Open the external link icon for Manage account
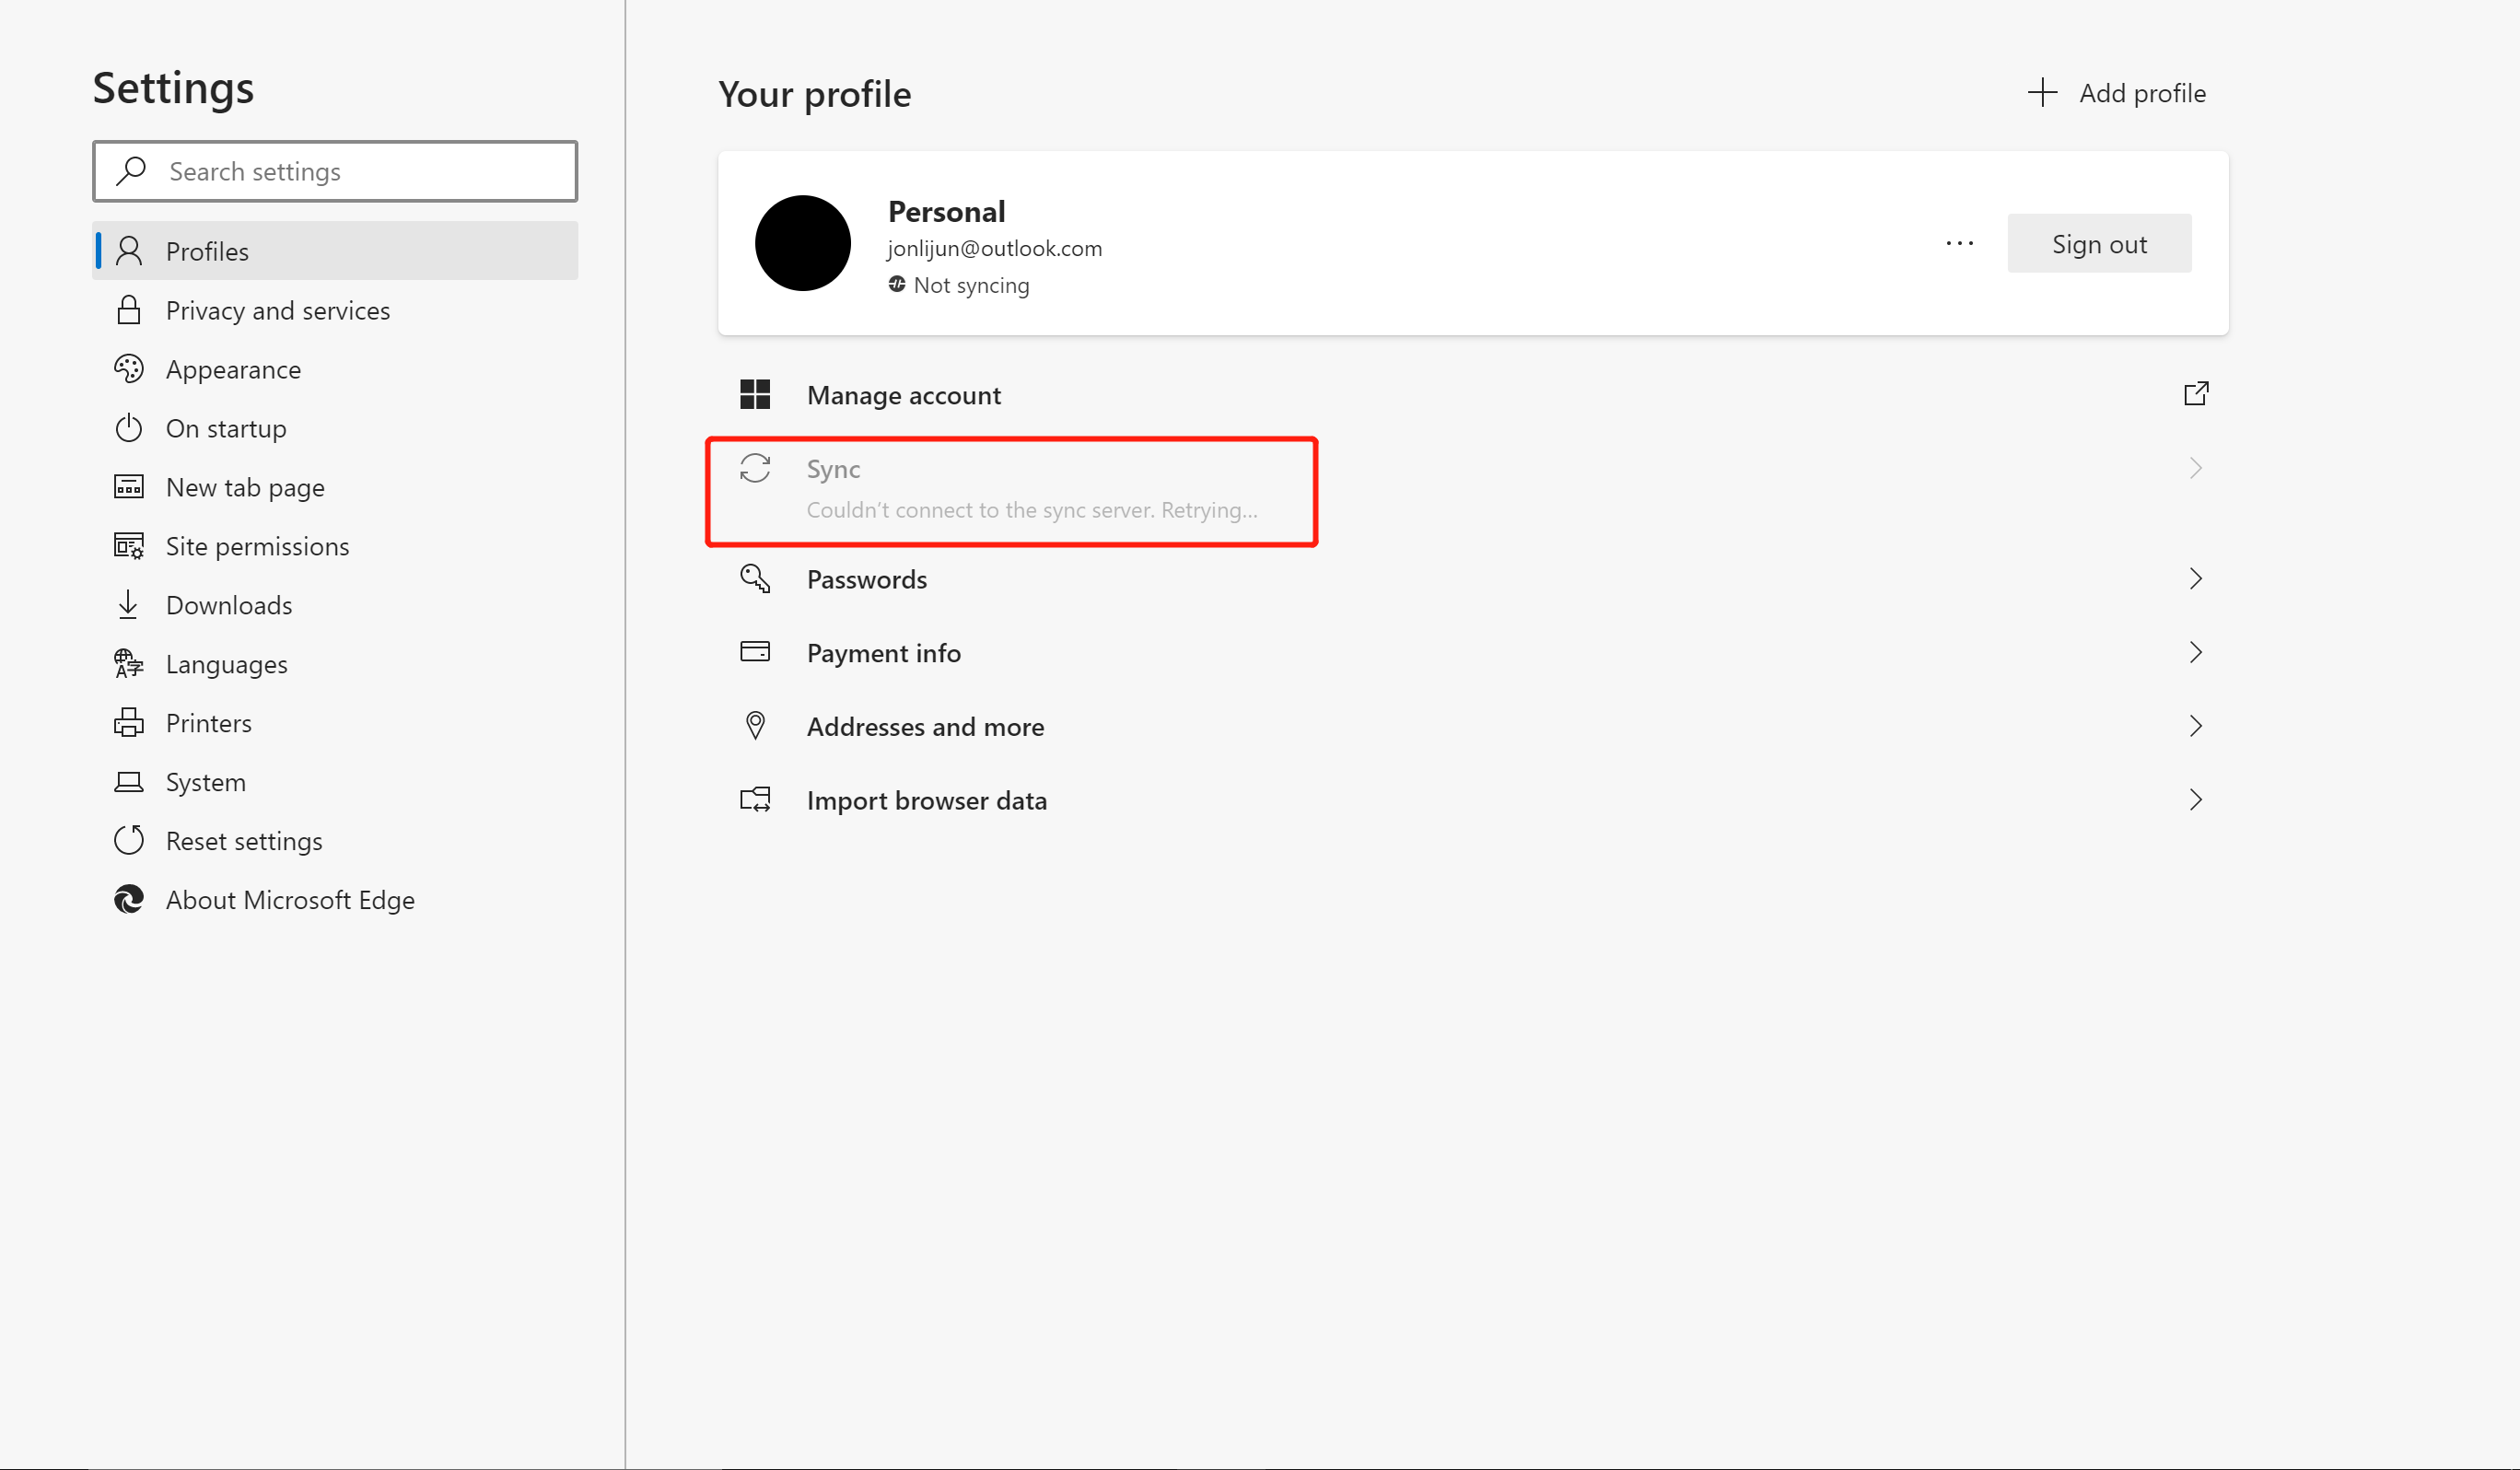The width and height of the screenshot is (2520, 1470). click(x=2195, y=394)
